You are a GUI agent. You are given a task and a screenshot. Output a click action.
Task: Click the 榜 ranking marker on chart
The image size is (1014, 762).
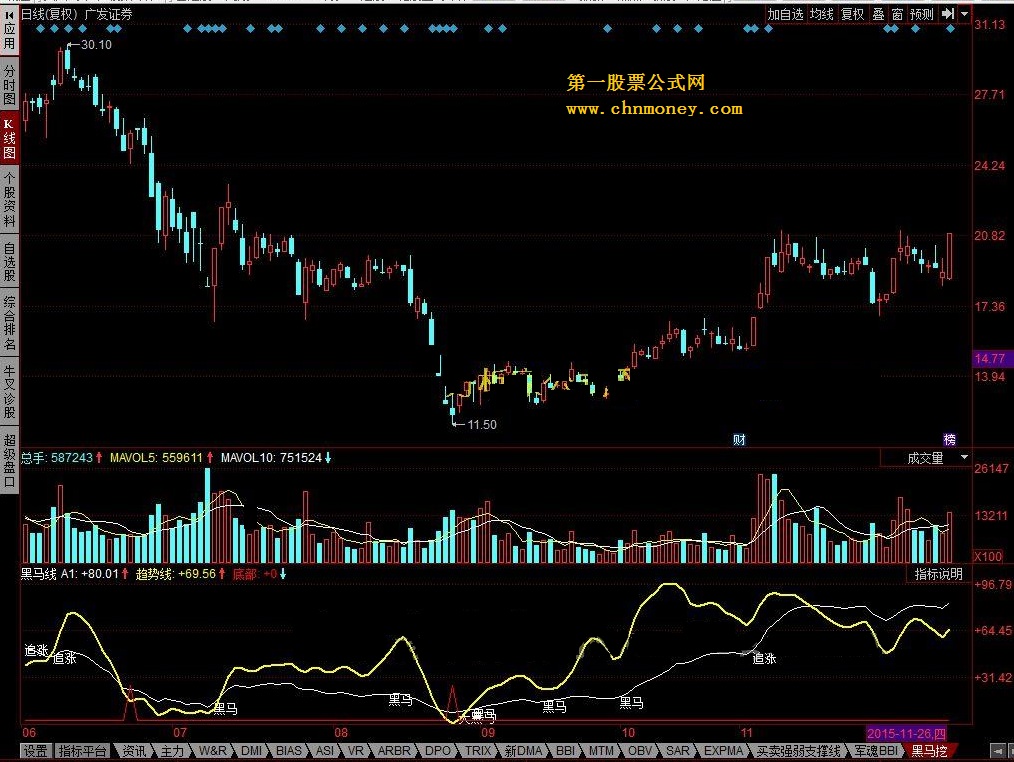pyautogui.click(x=949, y=440)
